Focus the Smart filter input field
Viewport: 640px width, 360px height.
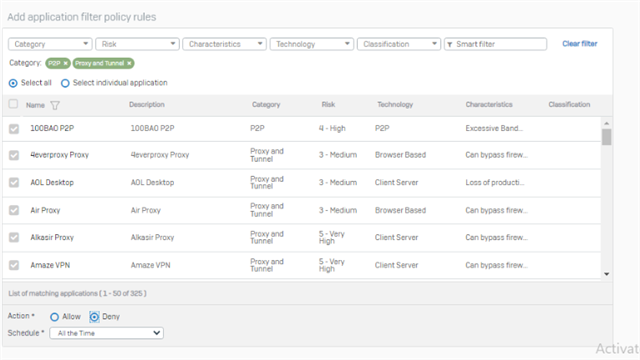[x=496, y=44]
